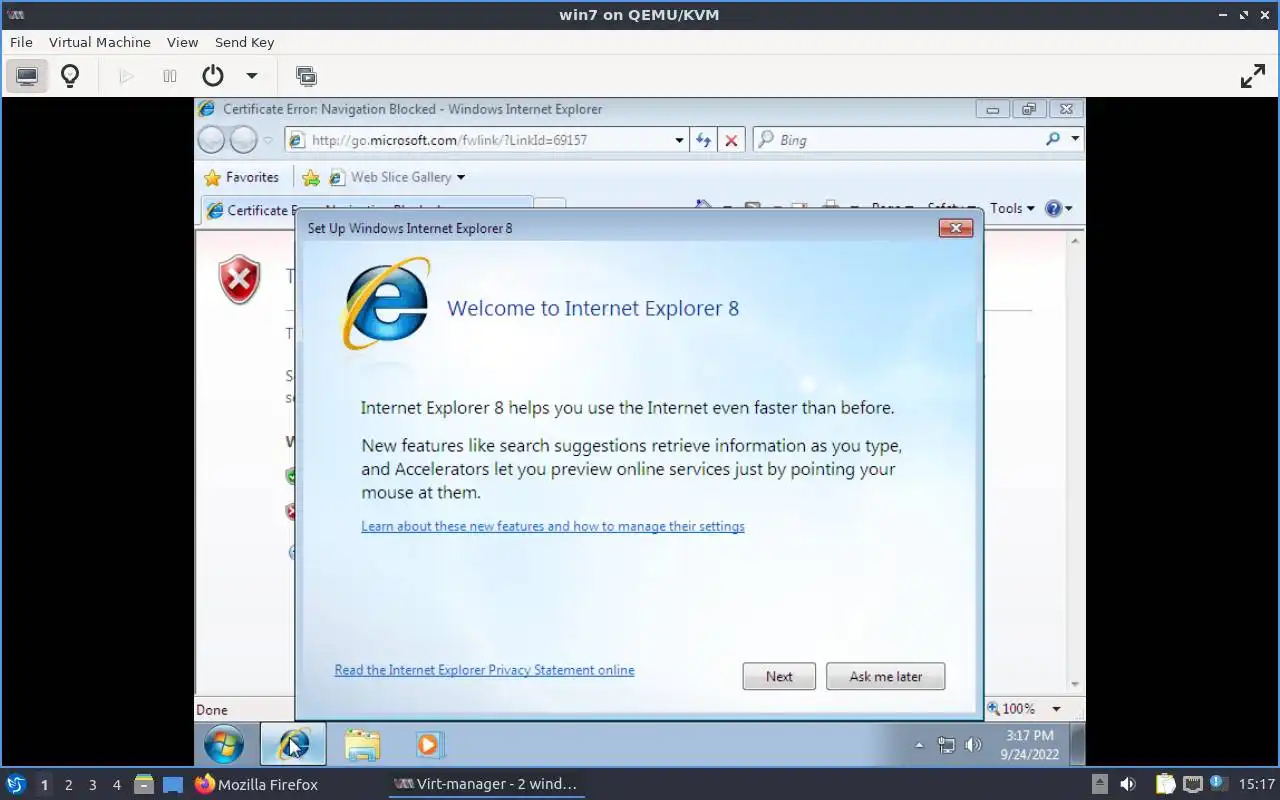This screenshot has width=1280, height=800.
Task: Open the host application menu icon
Action: [15, 784]
